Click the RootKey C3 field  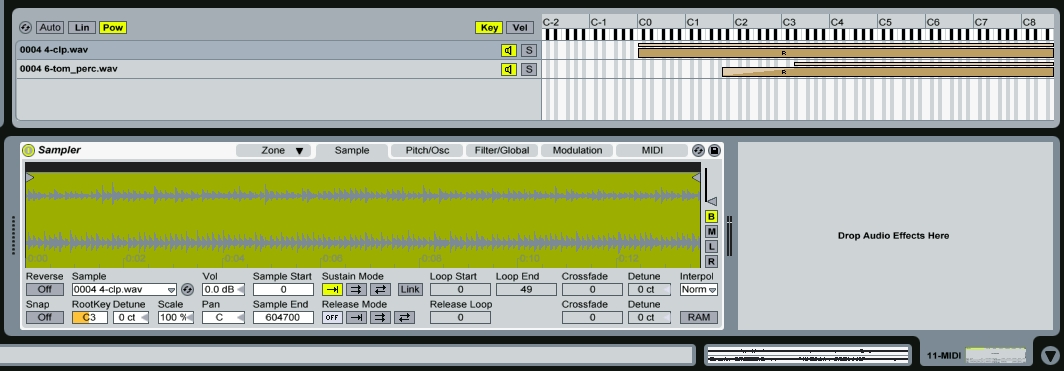90,317
